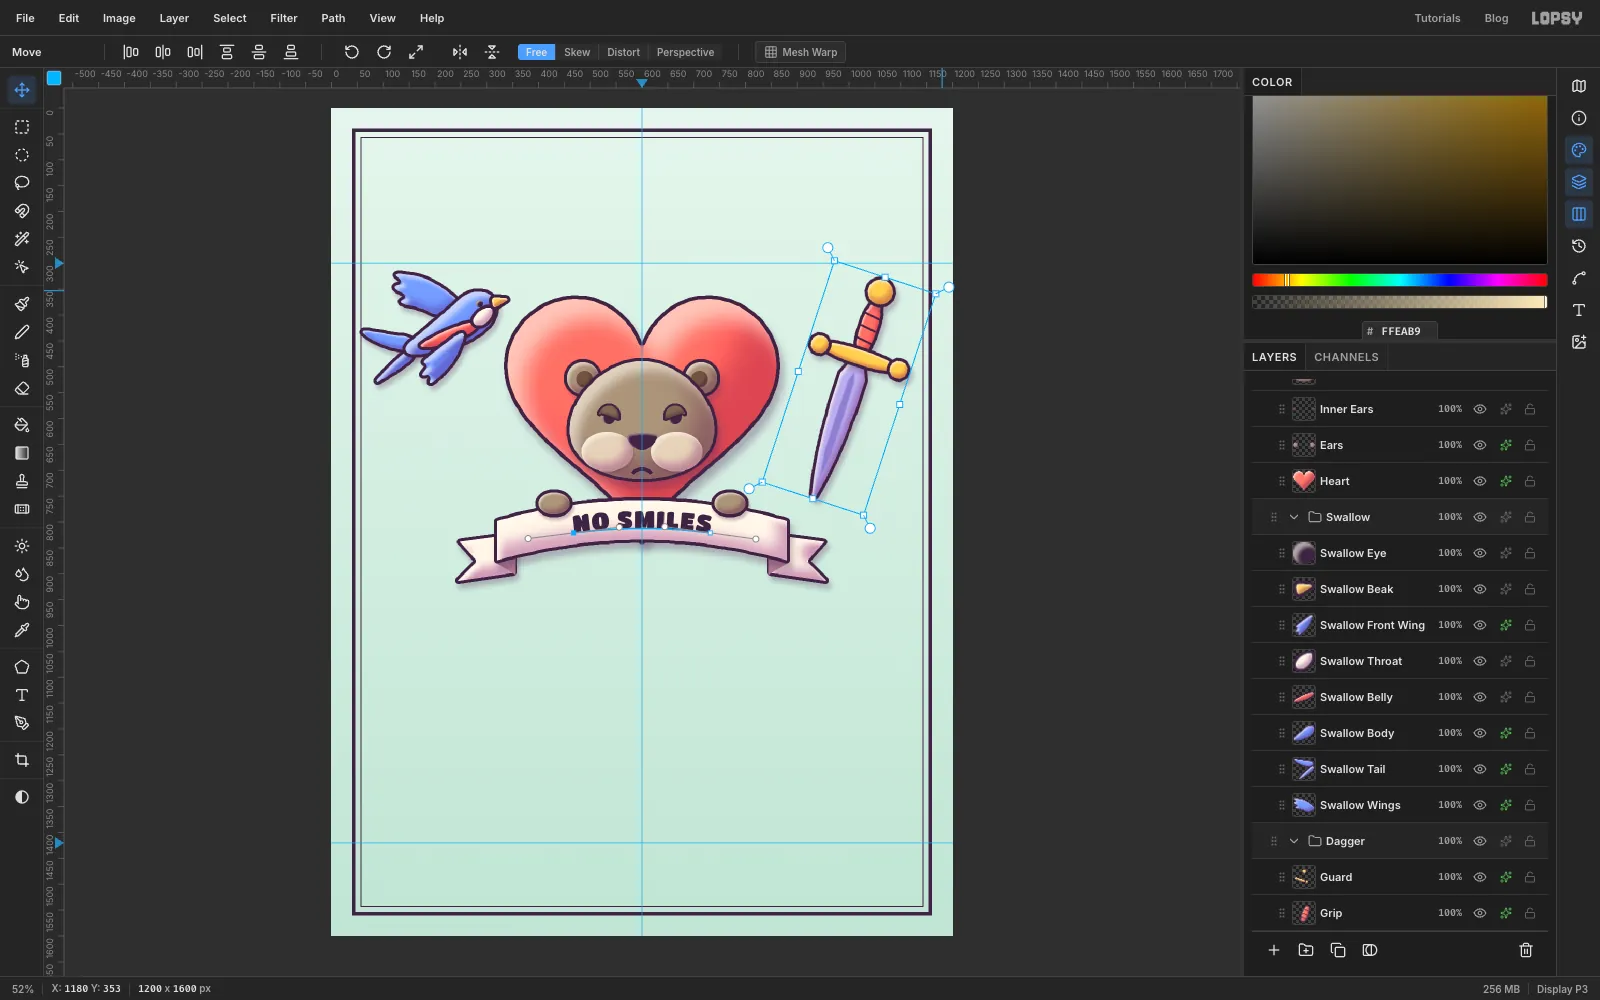Create a new layer group folder
The height and width of the screenshot is (1000, 1600).
(x=1306, y=950)
